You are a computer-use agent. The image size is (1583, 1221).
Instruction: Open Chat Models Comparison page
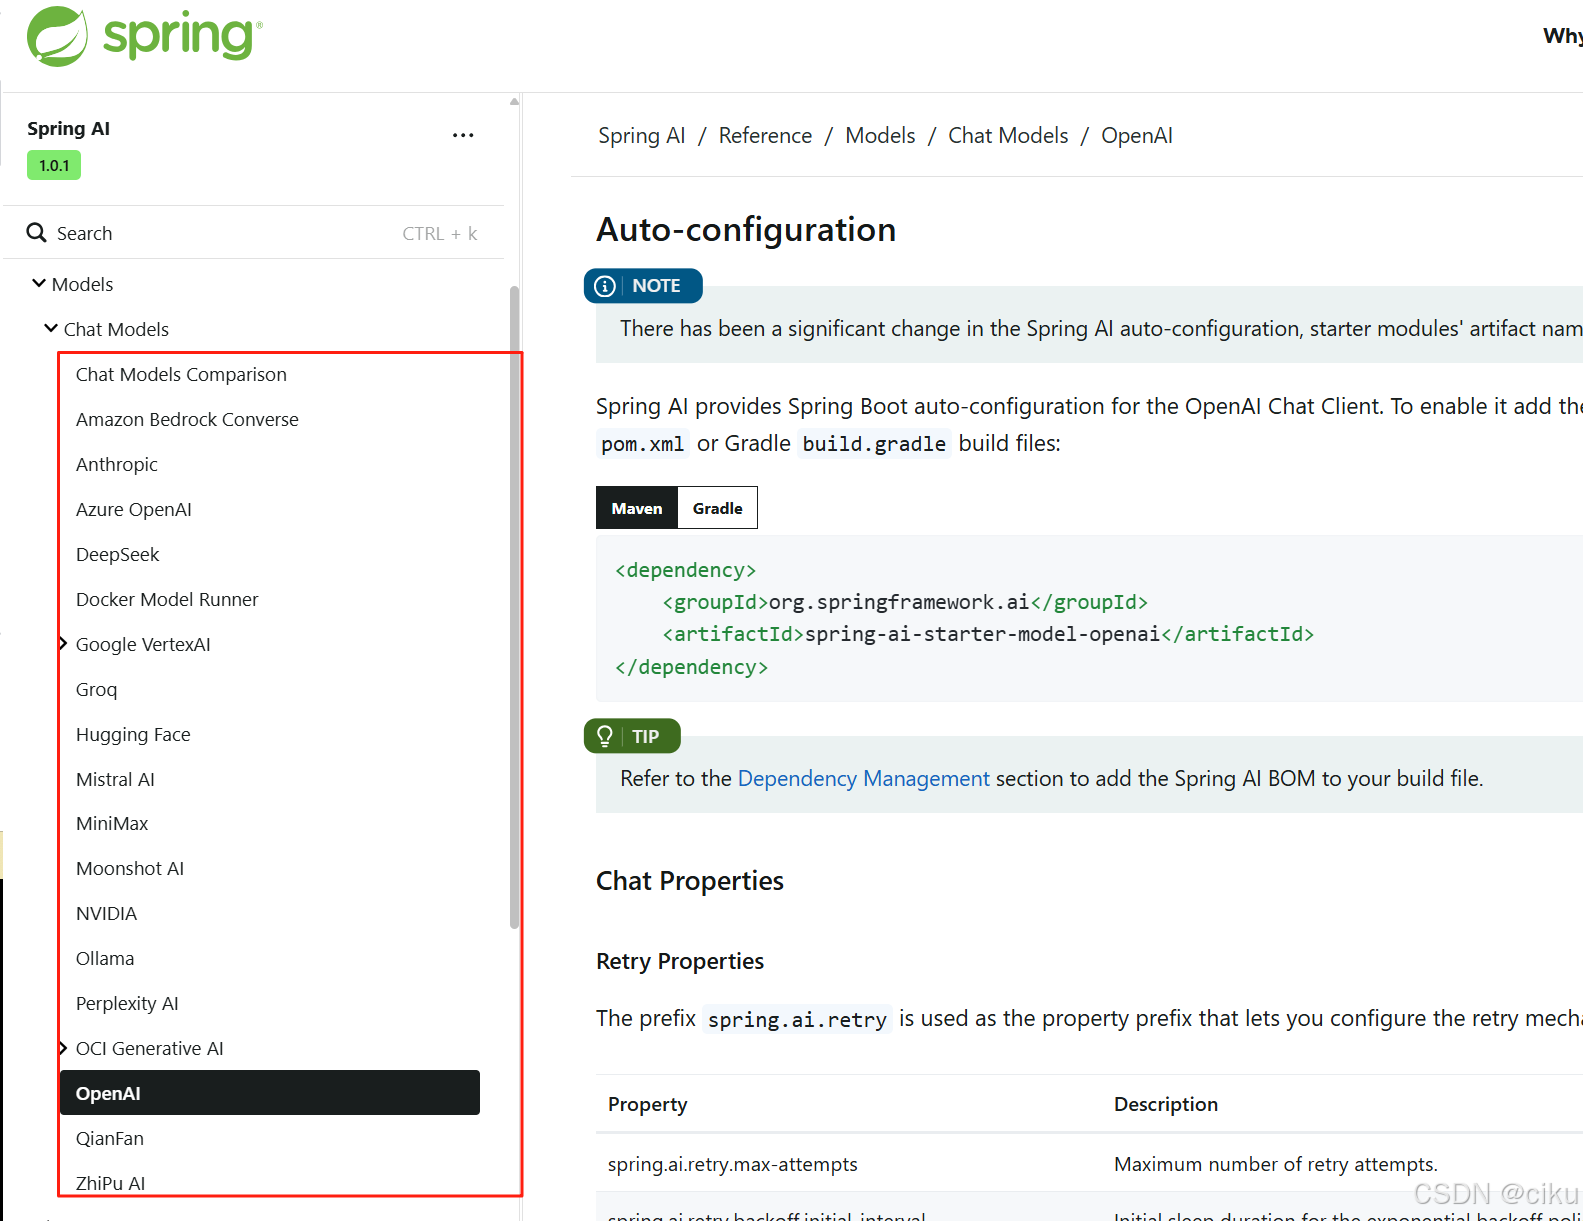(181, 374)
